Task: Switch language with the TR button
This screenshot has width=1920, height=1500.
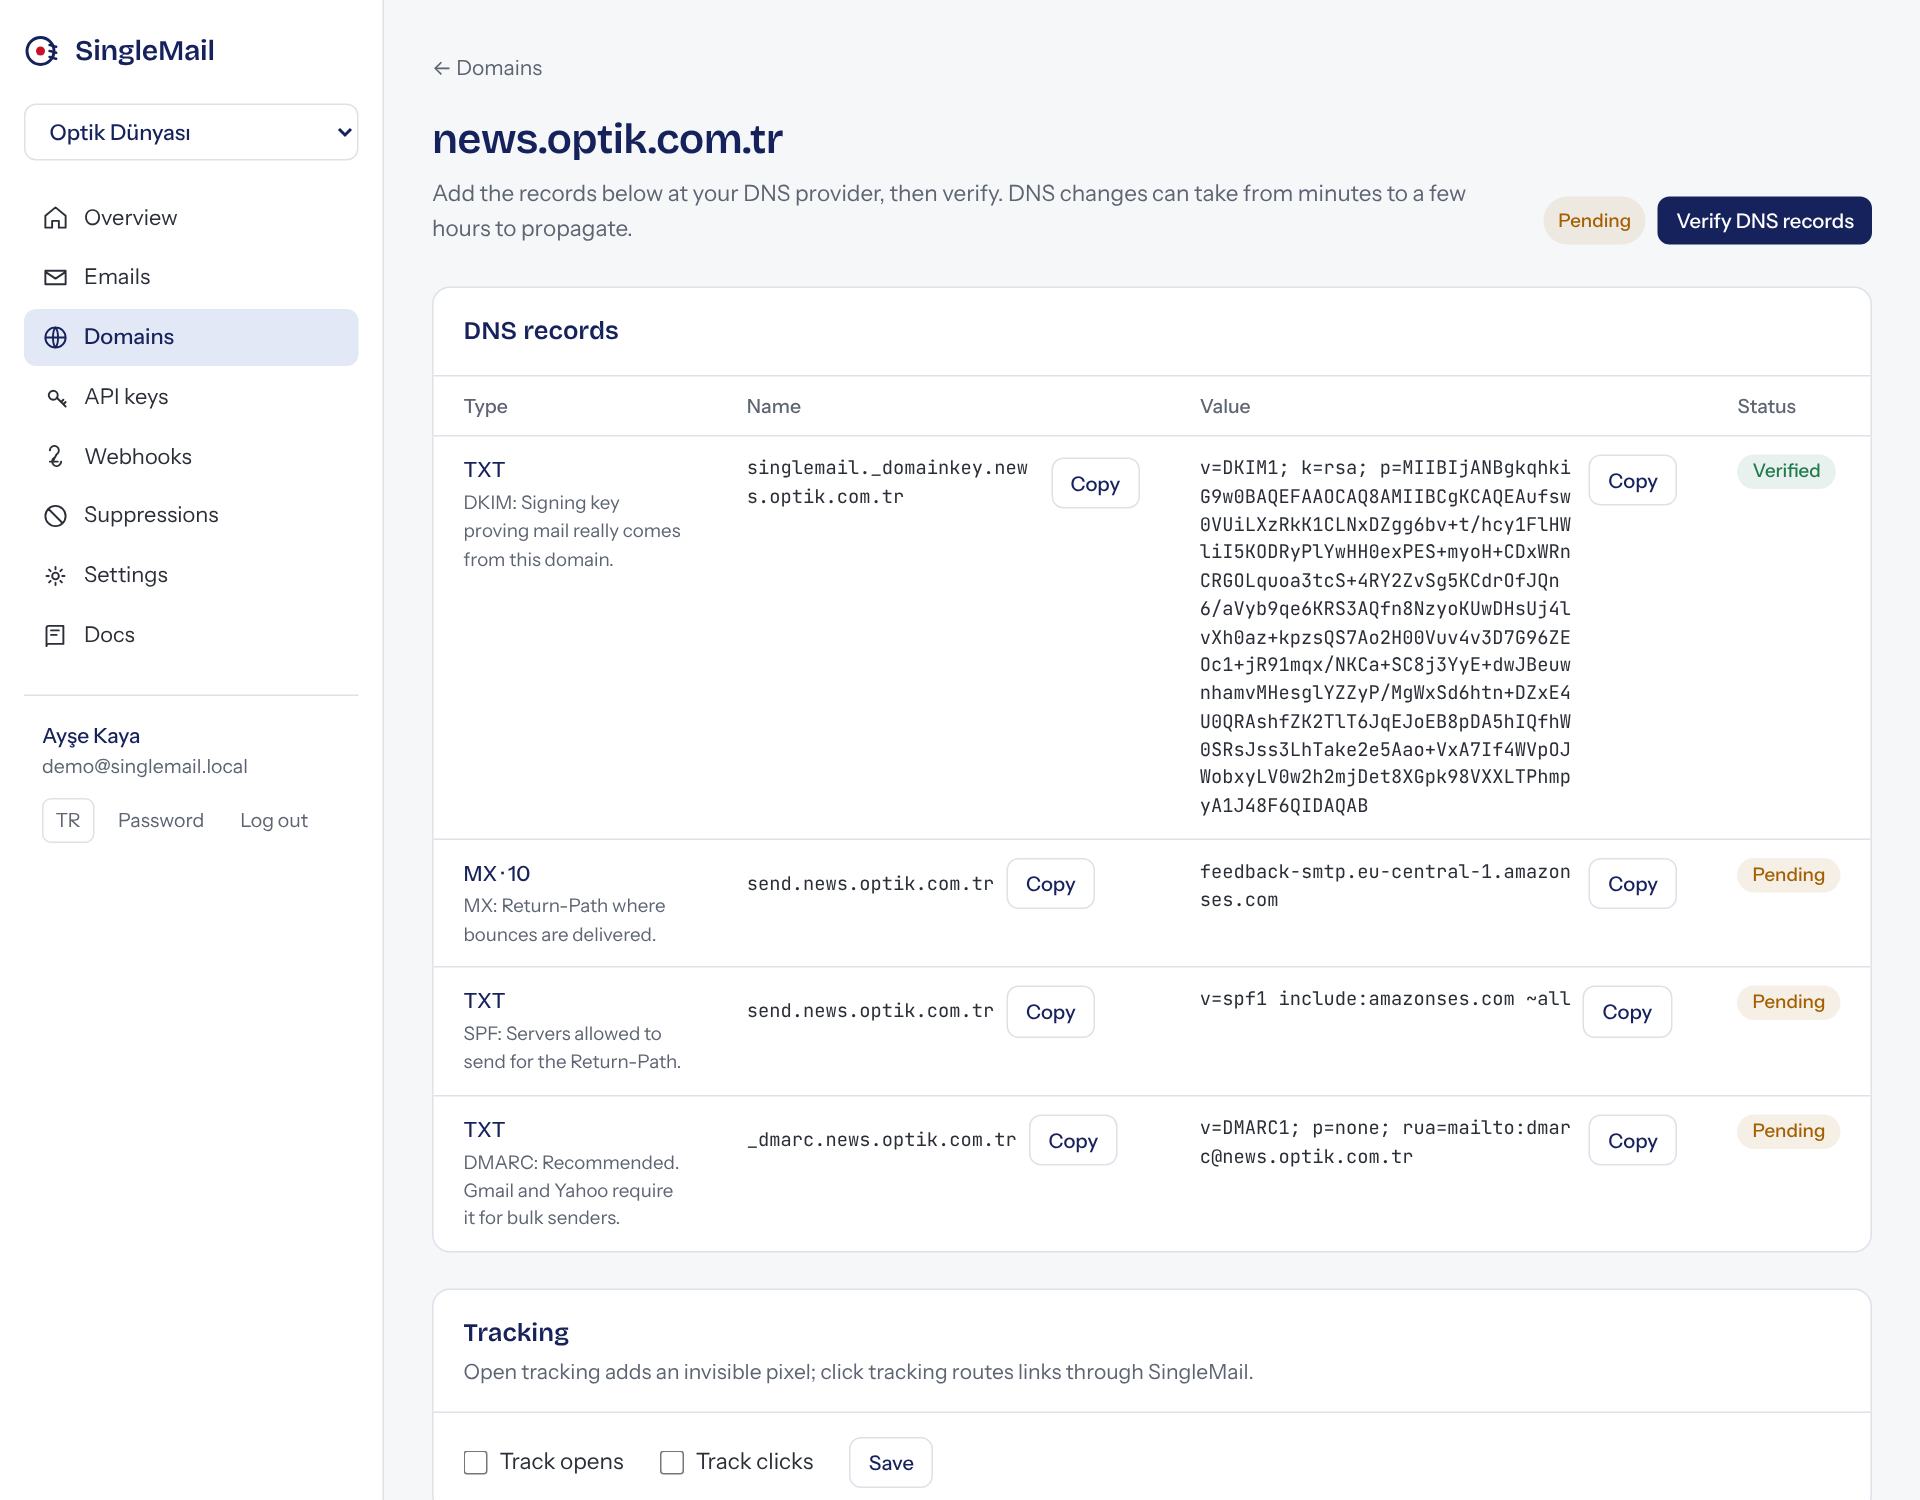Action: click(68, 820)
